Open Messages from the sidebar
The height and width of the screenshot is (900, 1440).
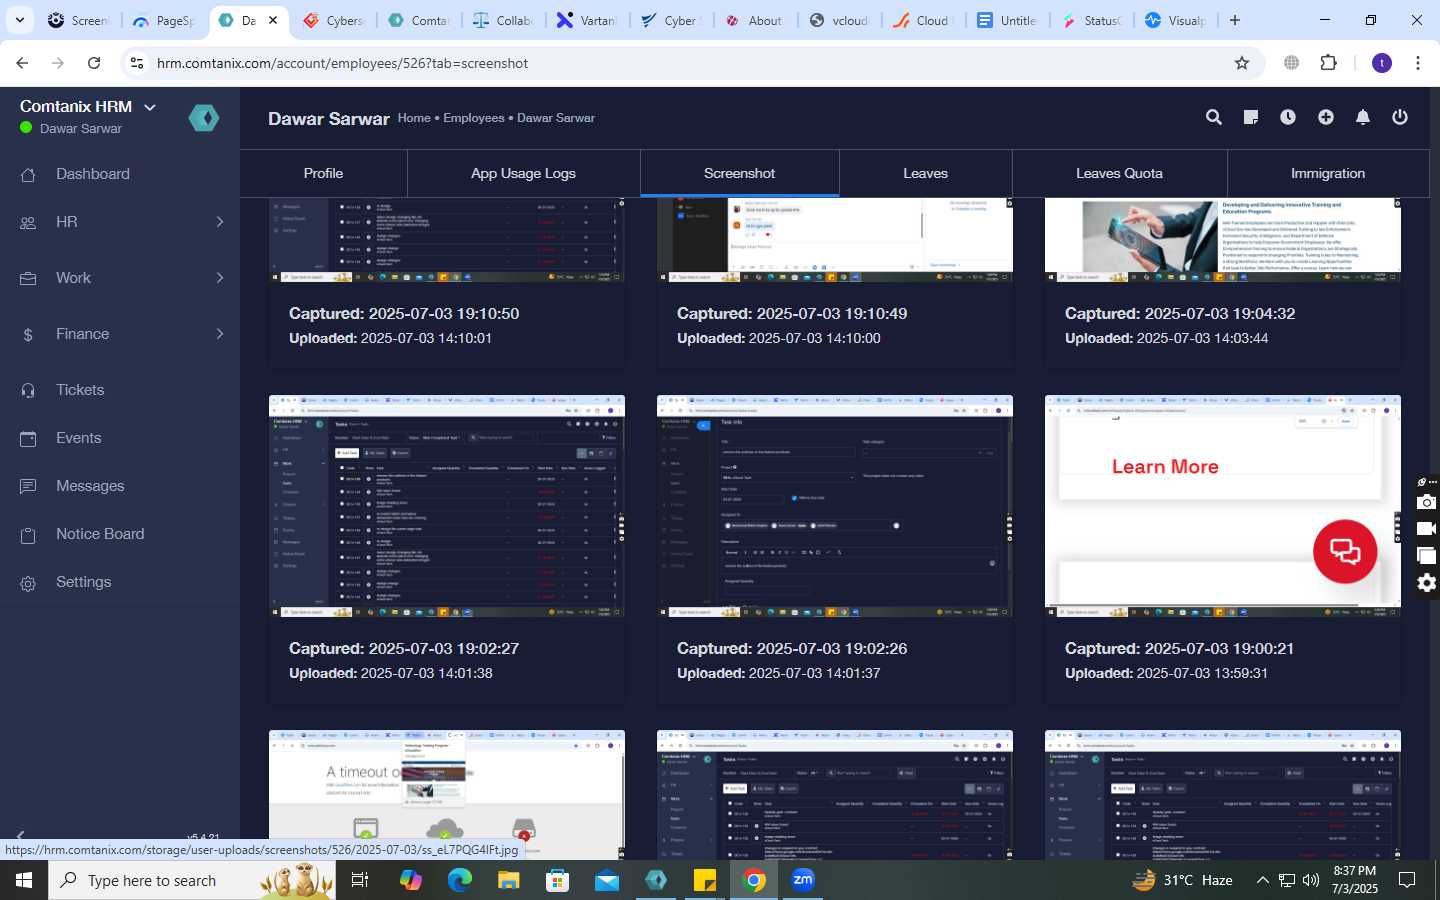(90, 486)
